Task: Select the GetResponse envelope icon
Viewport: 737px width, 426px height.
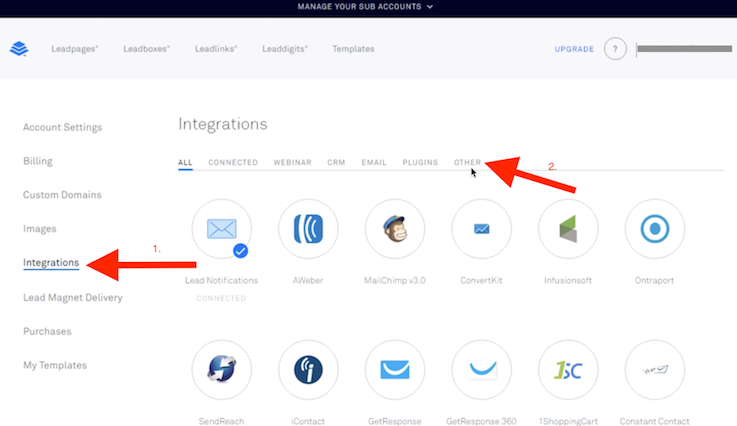Action: tap(395, 370)
